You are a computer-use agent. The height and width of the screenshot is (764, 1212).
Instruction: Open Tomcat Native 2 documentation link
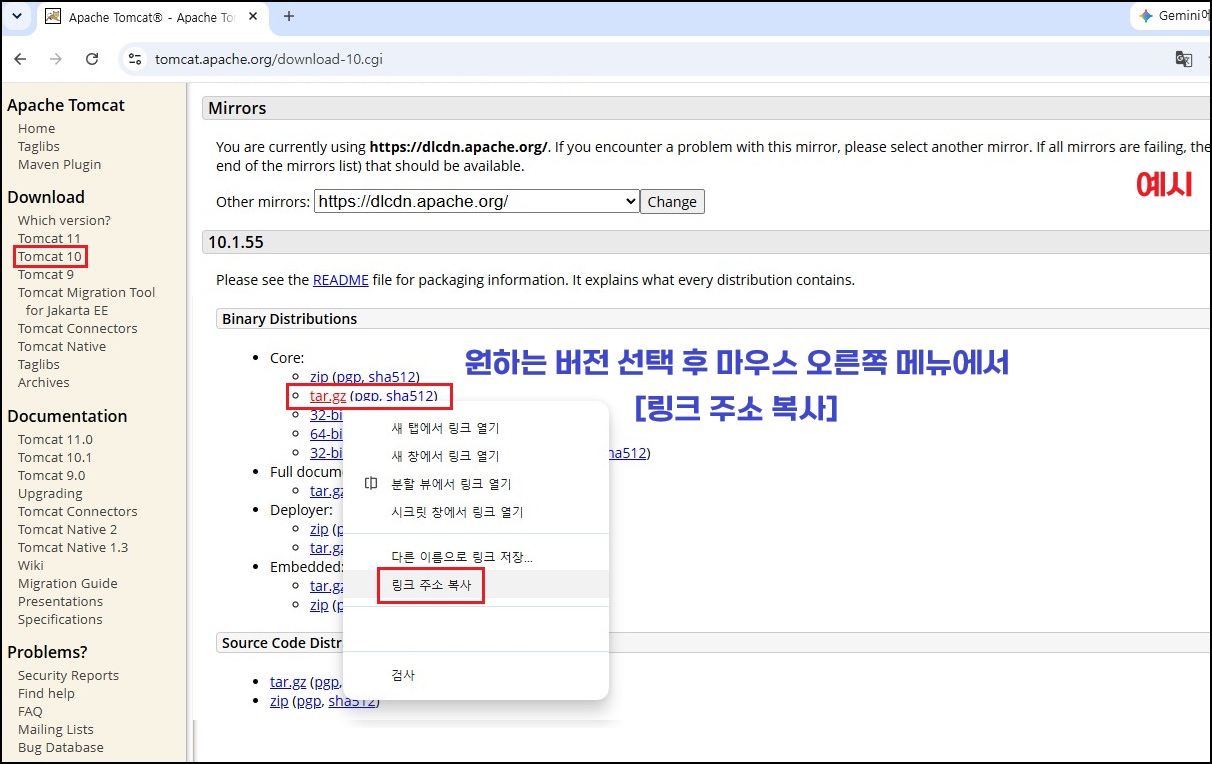point(67,529)
